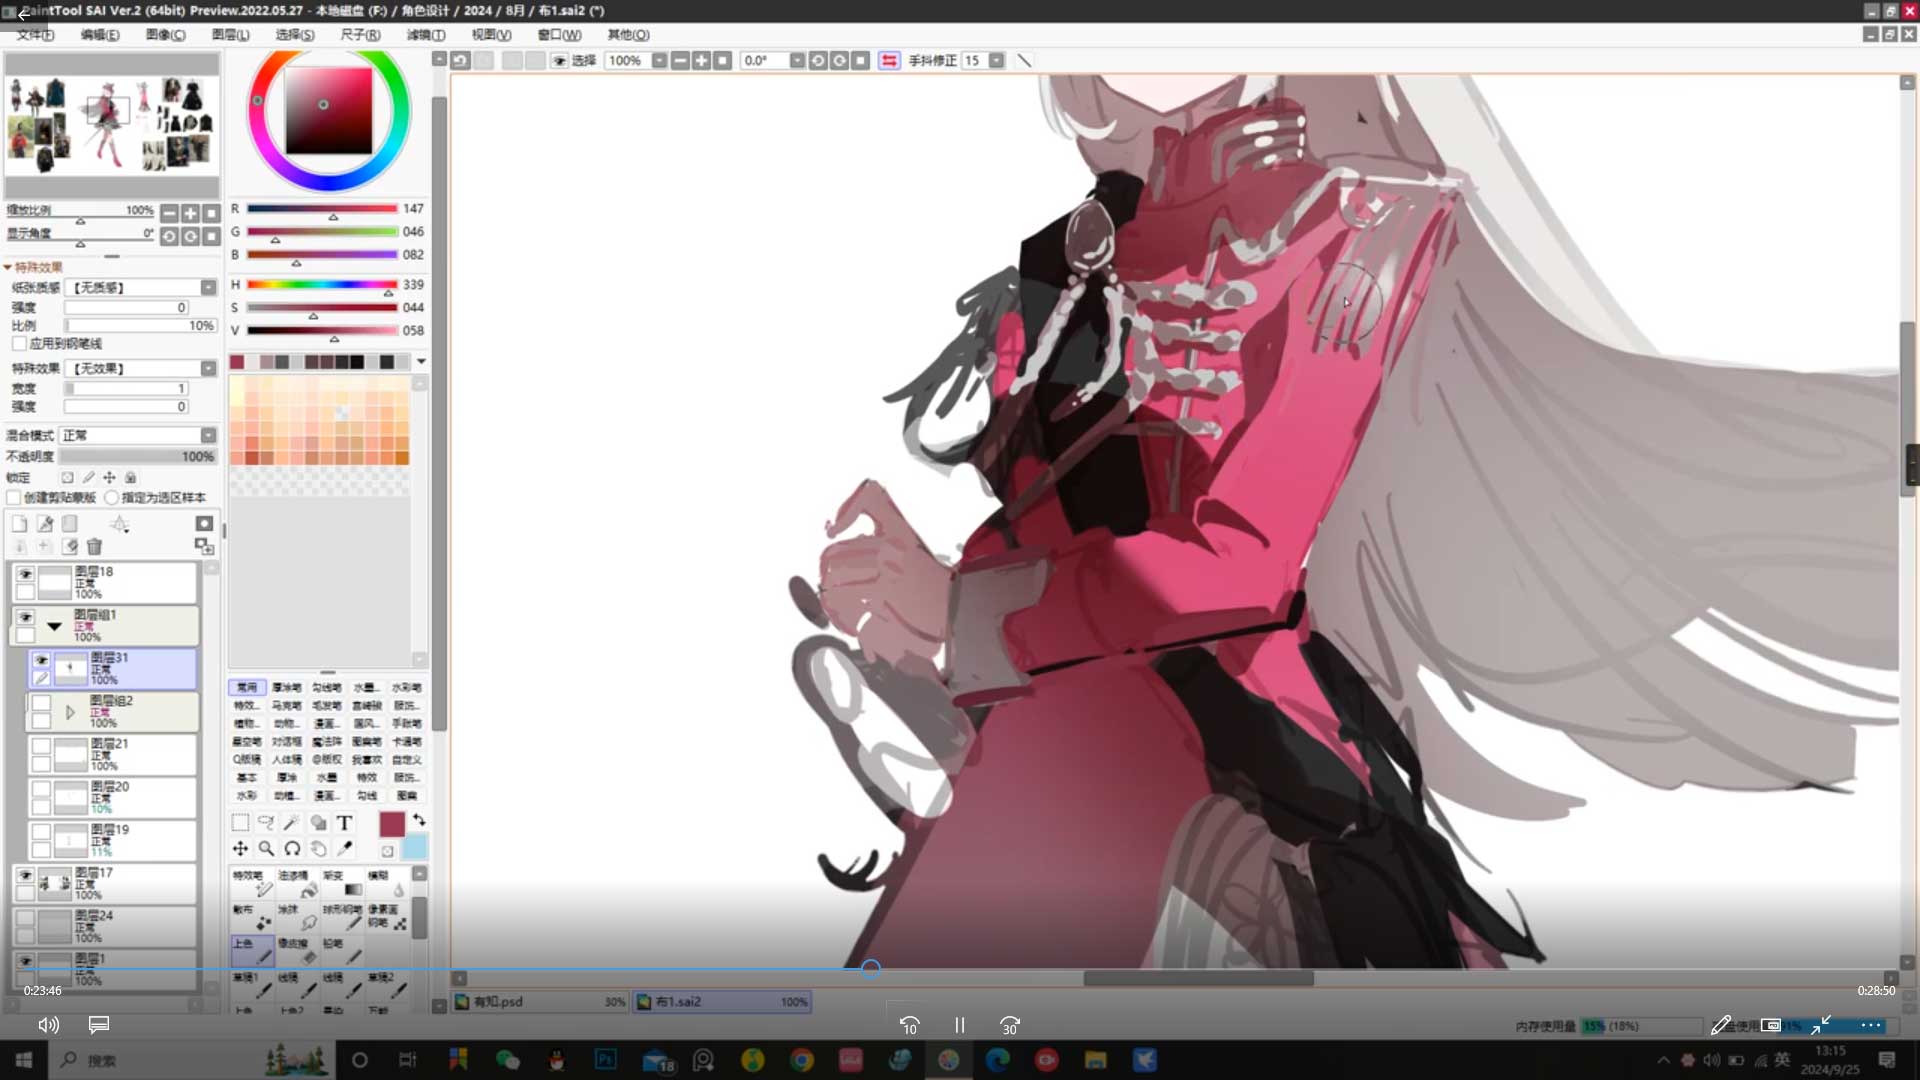Select the rotate view tool
1920x1080 pixels.
(x=292, y=849)
